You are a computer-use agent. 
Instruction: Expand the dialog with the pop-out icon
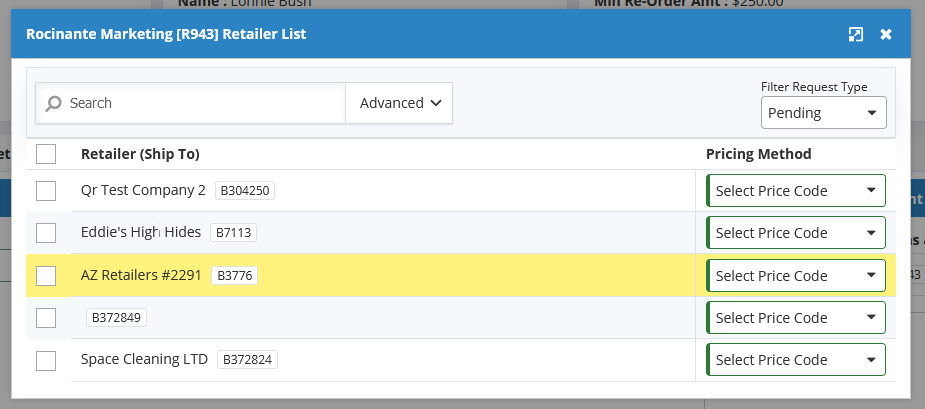pyautogui.click(x=855, y=34)
